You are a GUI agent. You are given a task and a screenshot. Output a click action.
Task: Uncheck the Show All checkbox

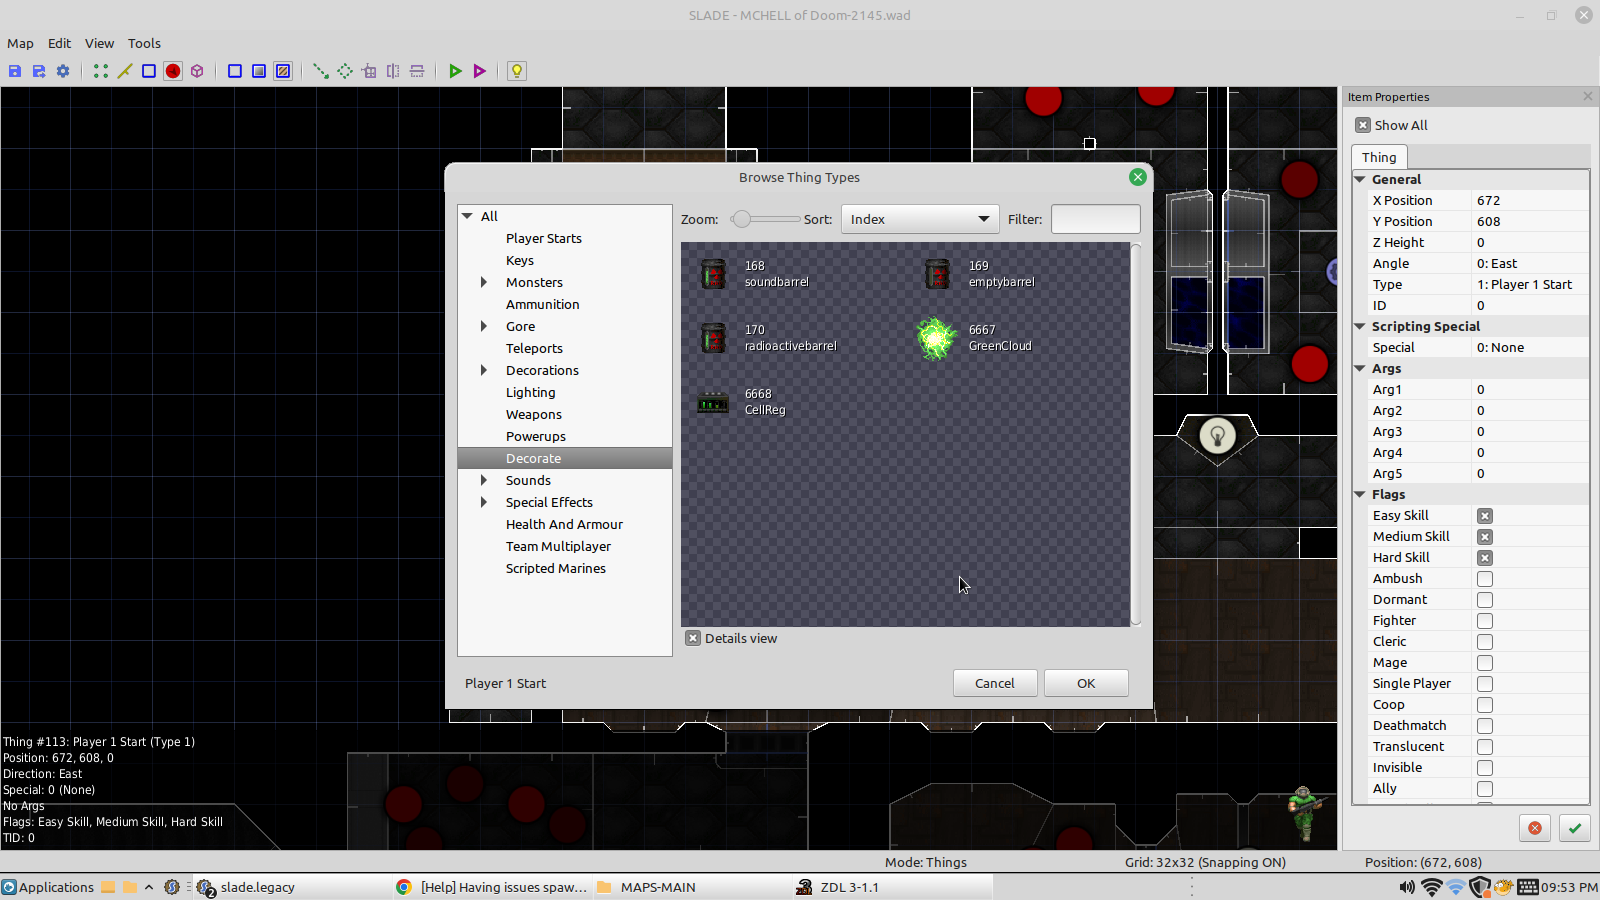point(1363,125)
